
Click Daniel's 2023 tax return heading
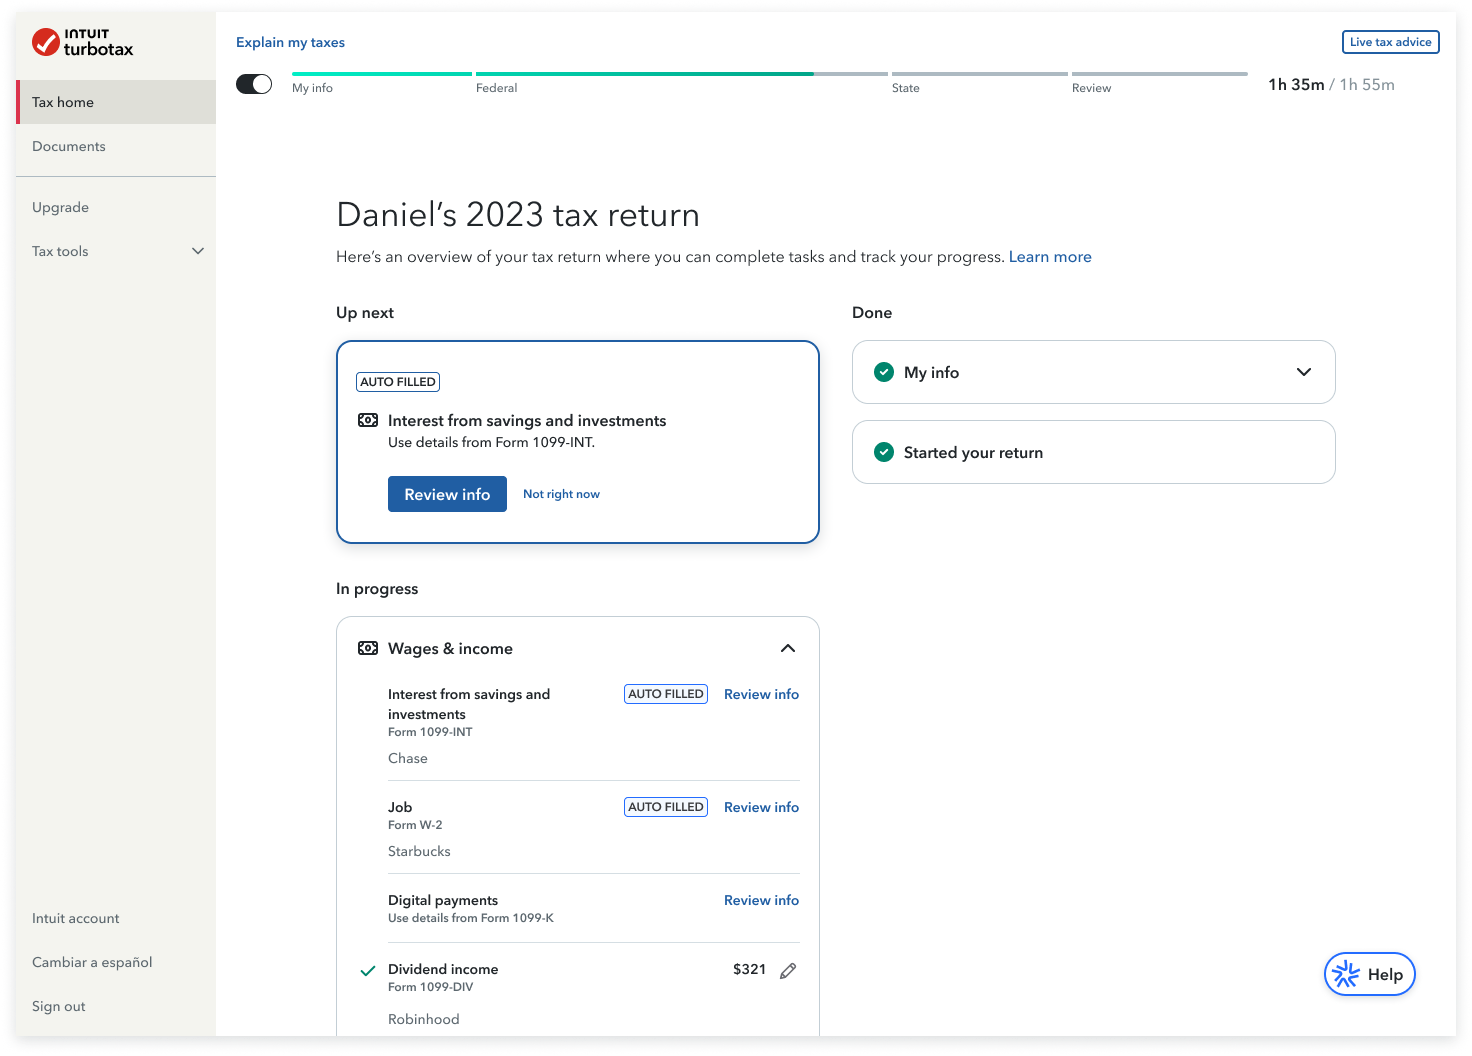518,215
